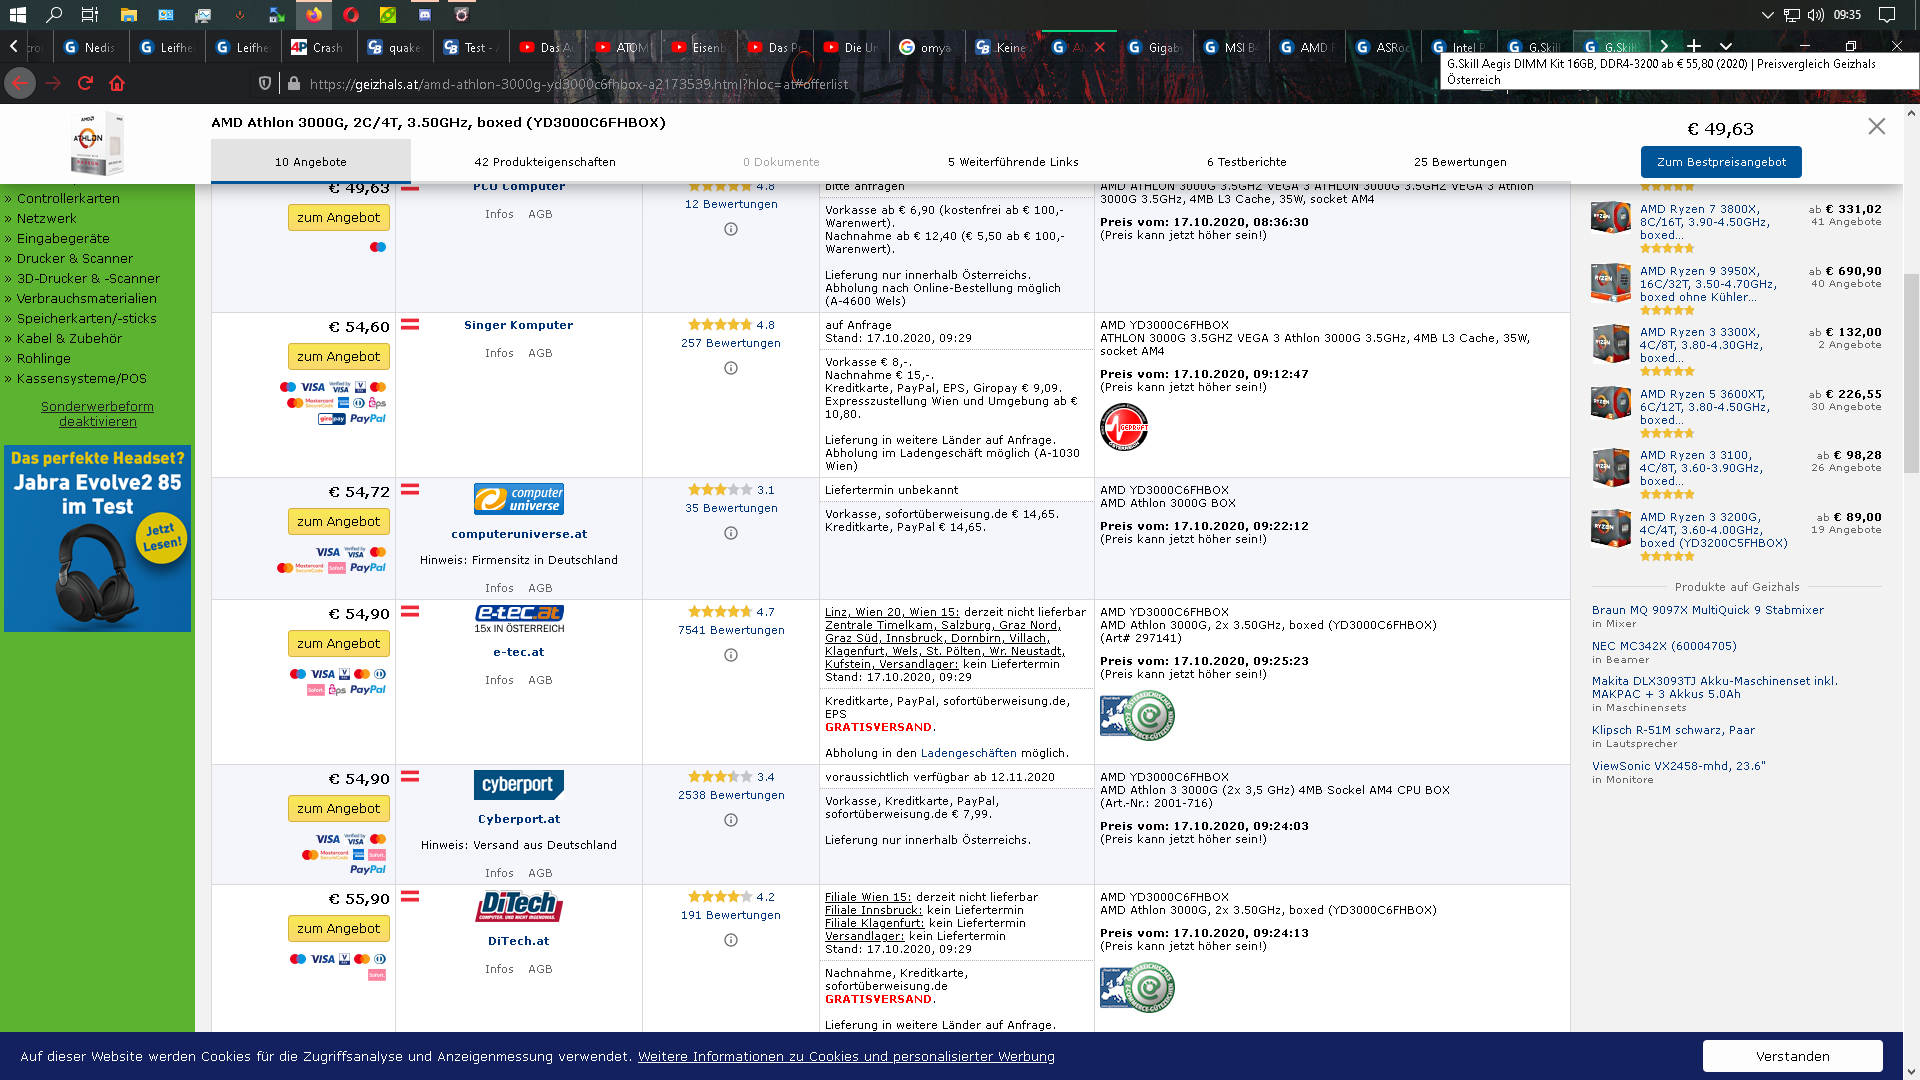The image size is (1920, 1080).
Task: Click the Firefox taskbar icon
Action: 314,15
